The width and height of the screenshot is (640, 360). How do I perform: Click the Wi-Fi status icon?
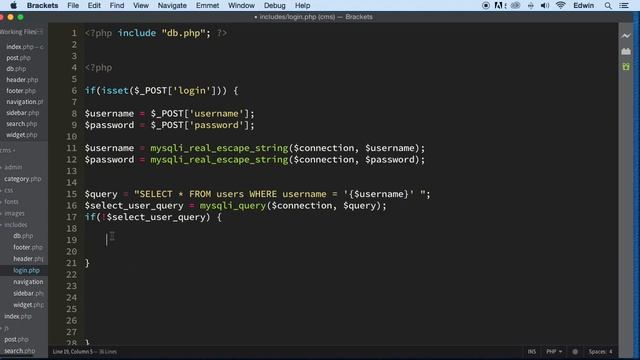pos(561,5)
